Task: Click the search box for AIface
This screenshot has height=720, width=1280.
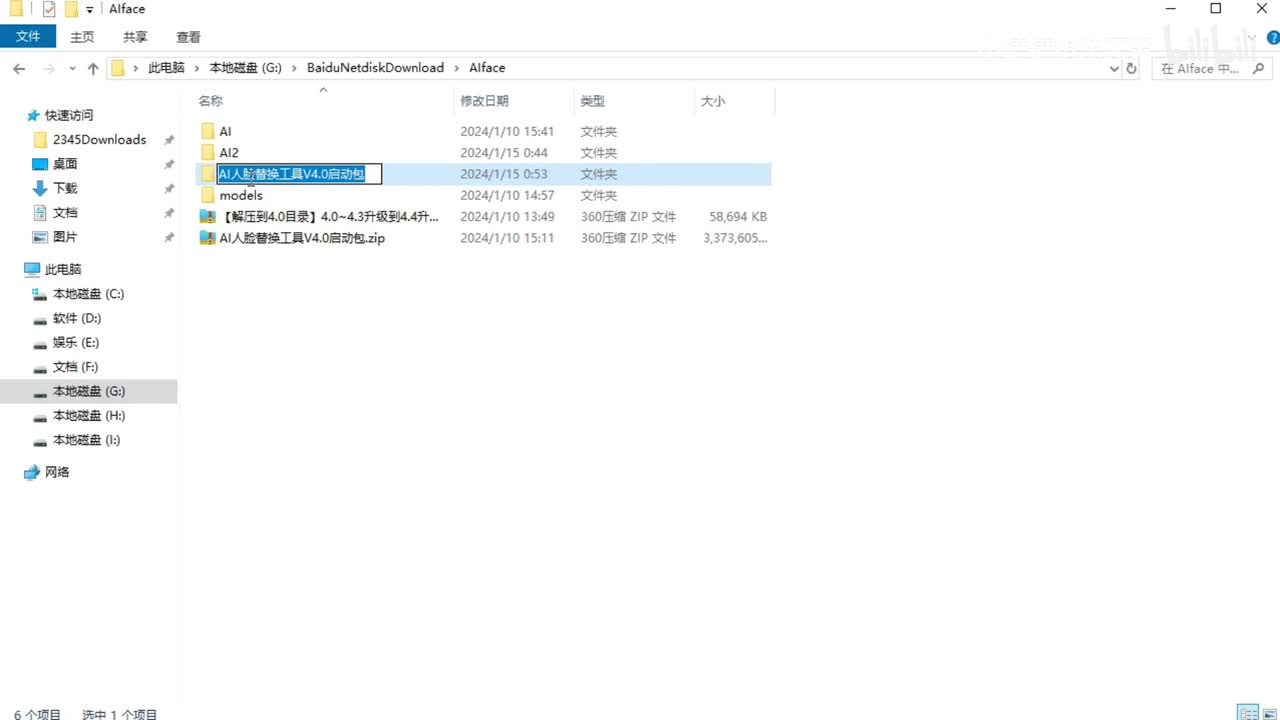Action: pyautogui.click(x=1210, y=69)
